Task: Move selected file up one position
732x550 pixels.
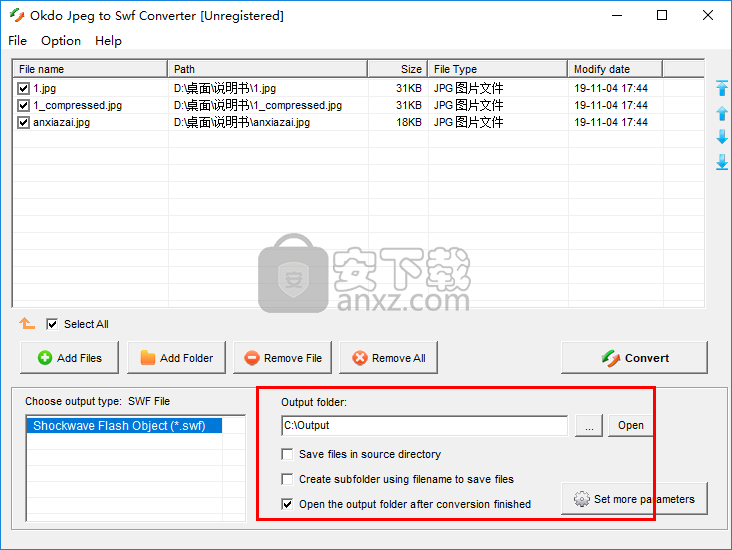Action: click(x=722, y=113)
